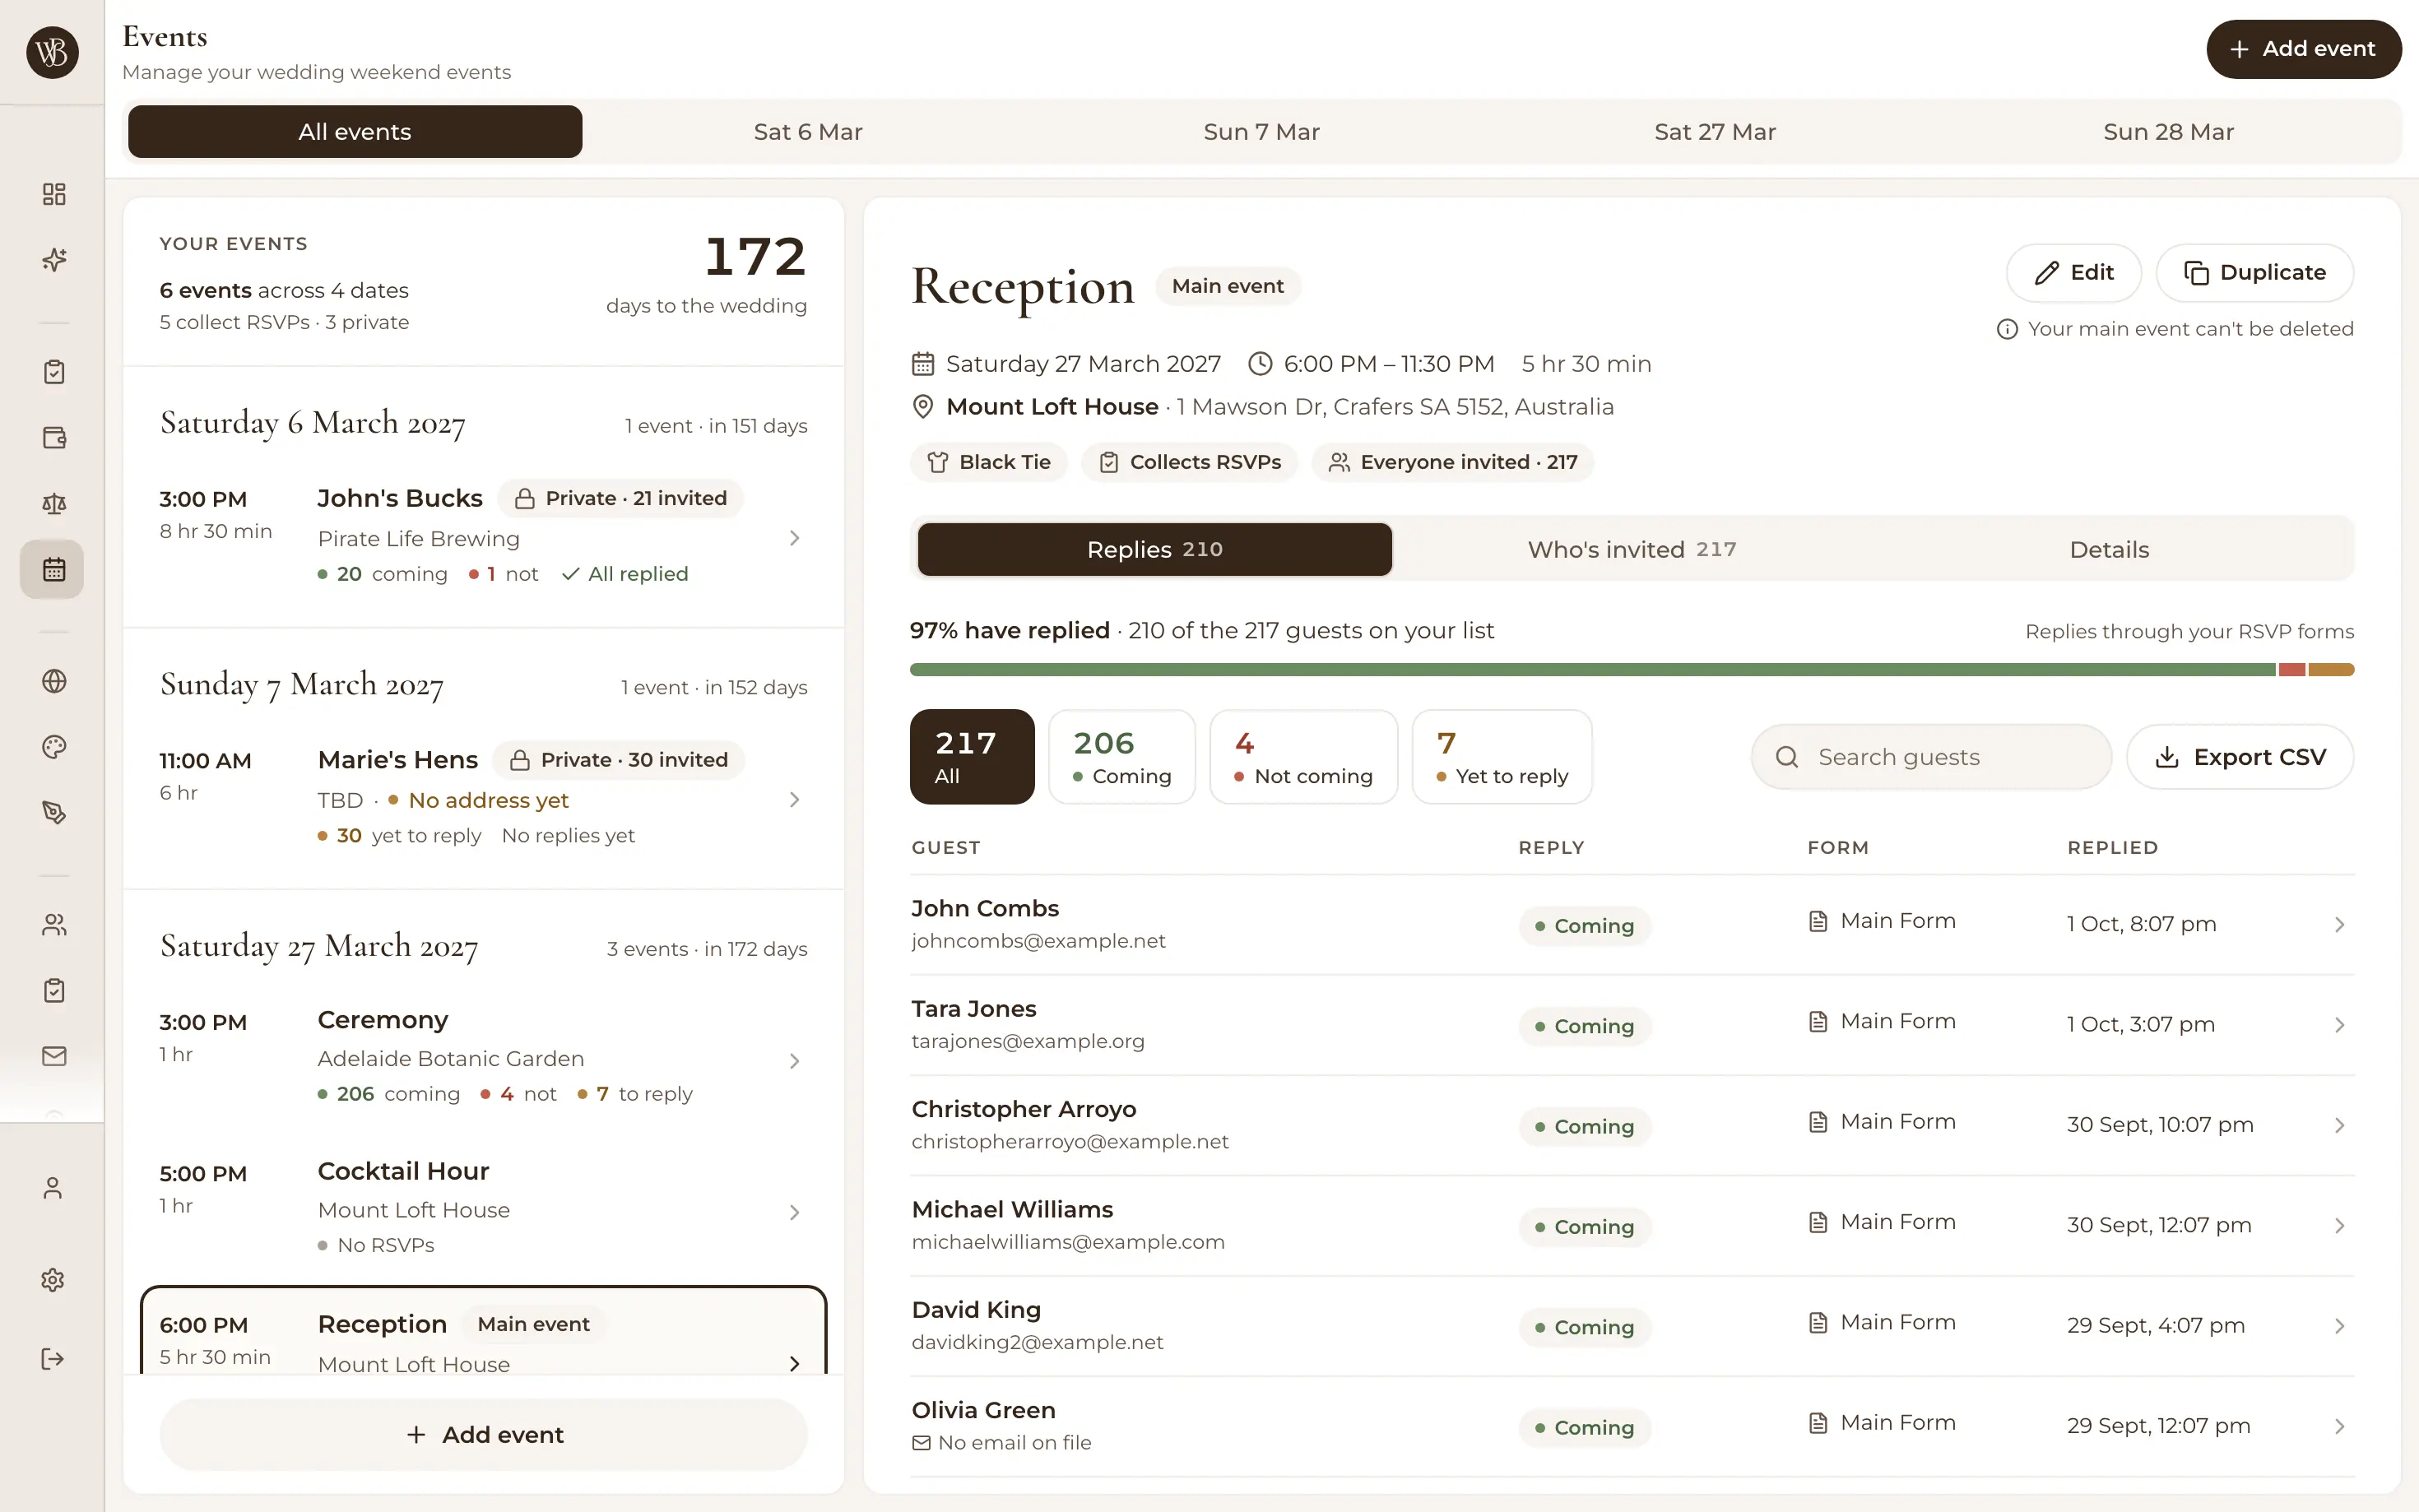
Task: Click Add event at bottom of events list
Action: pyautogui.click(x=483, y=1434)
